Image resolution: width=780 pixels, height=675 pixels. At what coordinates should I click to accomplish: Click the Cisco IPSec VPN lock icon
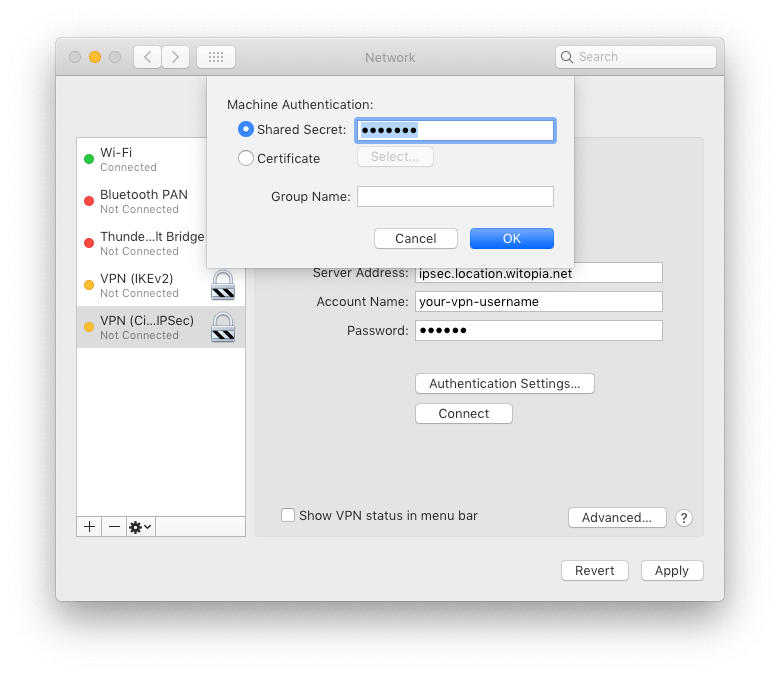pyautogui.click(x=223, y=327)
